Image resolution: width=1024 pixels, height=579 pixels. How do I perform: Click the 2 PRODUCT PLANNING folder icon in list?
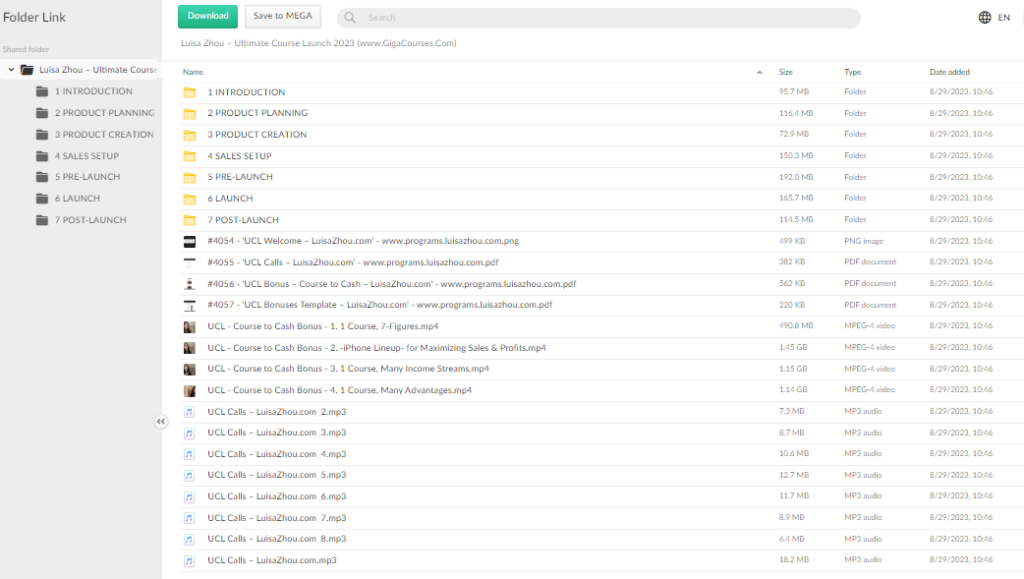(x=189, y=114)
